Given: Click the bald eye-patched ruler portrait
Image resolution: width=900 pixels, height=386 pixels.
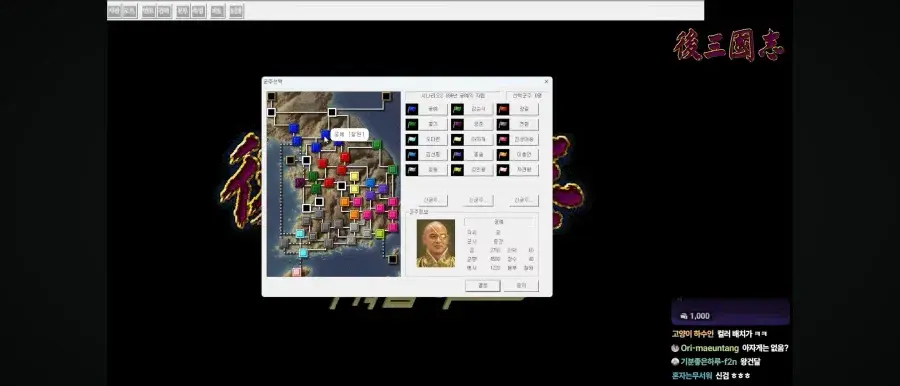Looking at the screenshot, I should pos(436,244).
